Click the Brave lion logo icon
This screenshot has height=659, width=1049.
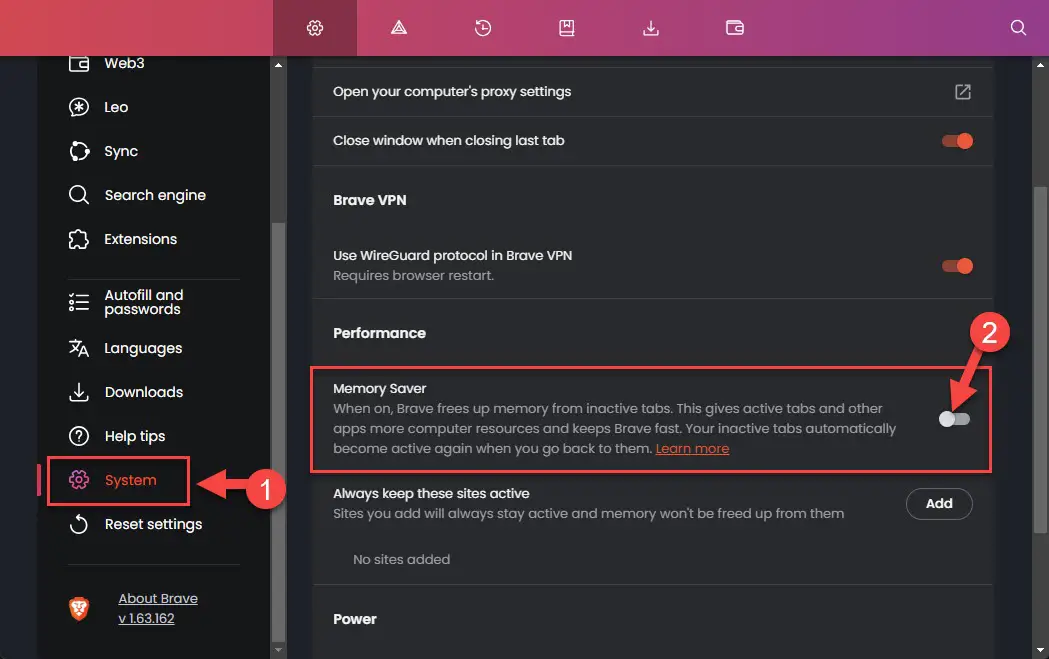[x=79, y=608]
